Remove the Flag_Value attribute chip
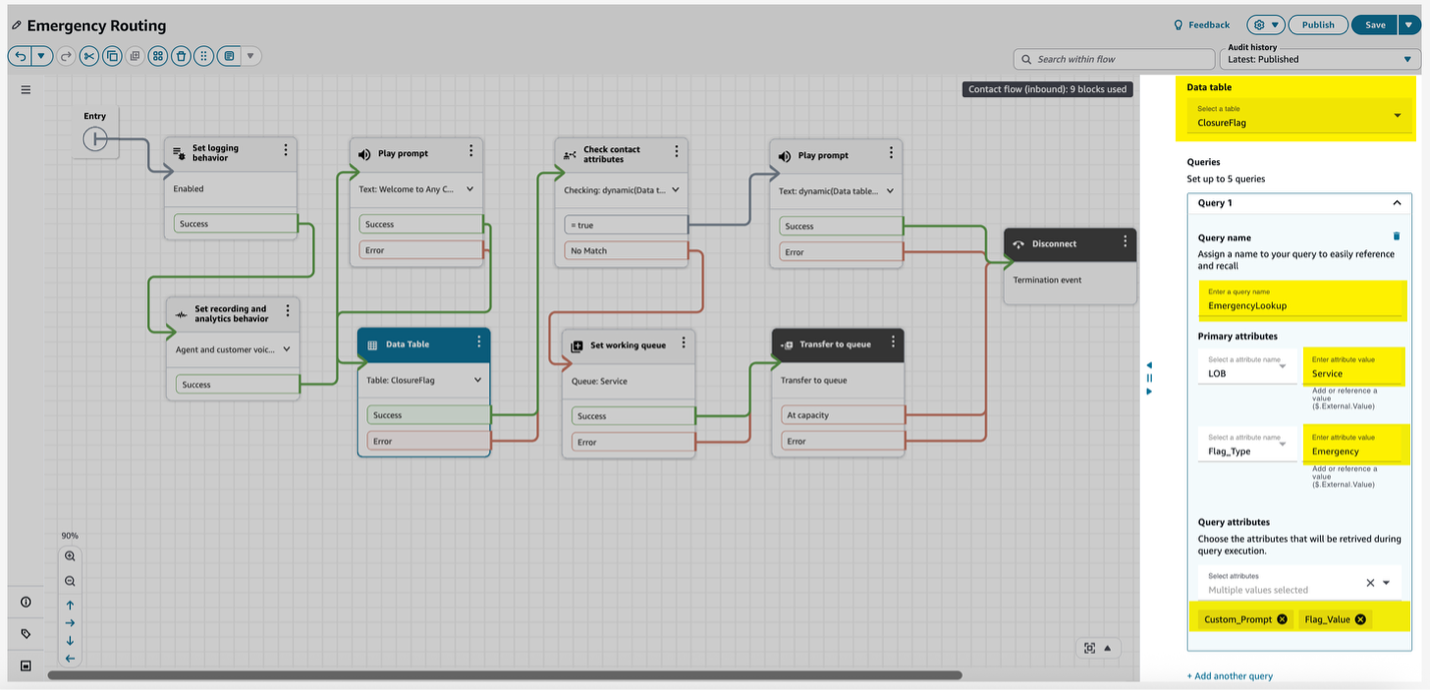 point(1360,620)
